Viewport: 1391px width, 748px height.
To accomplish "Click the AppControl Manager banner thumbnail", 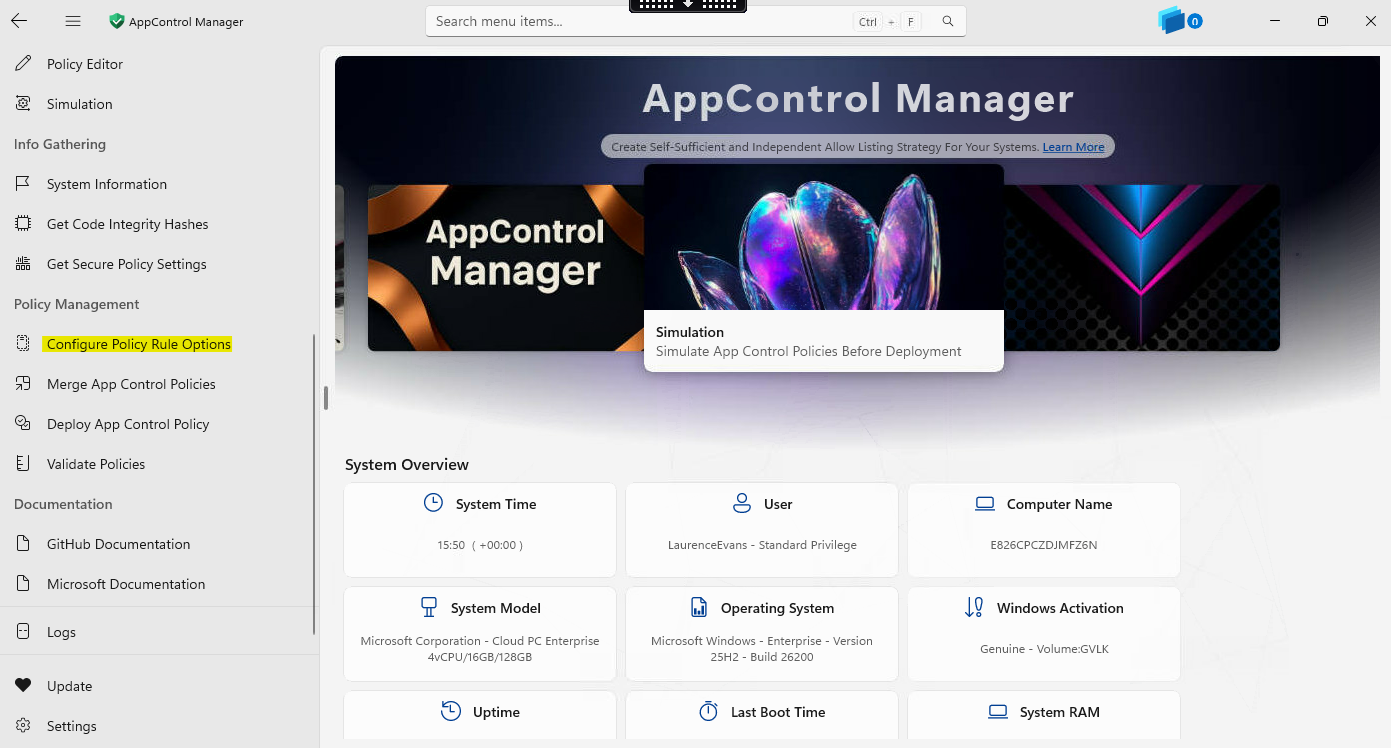I will 506,268.
